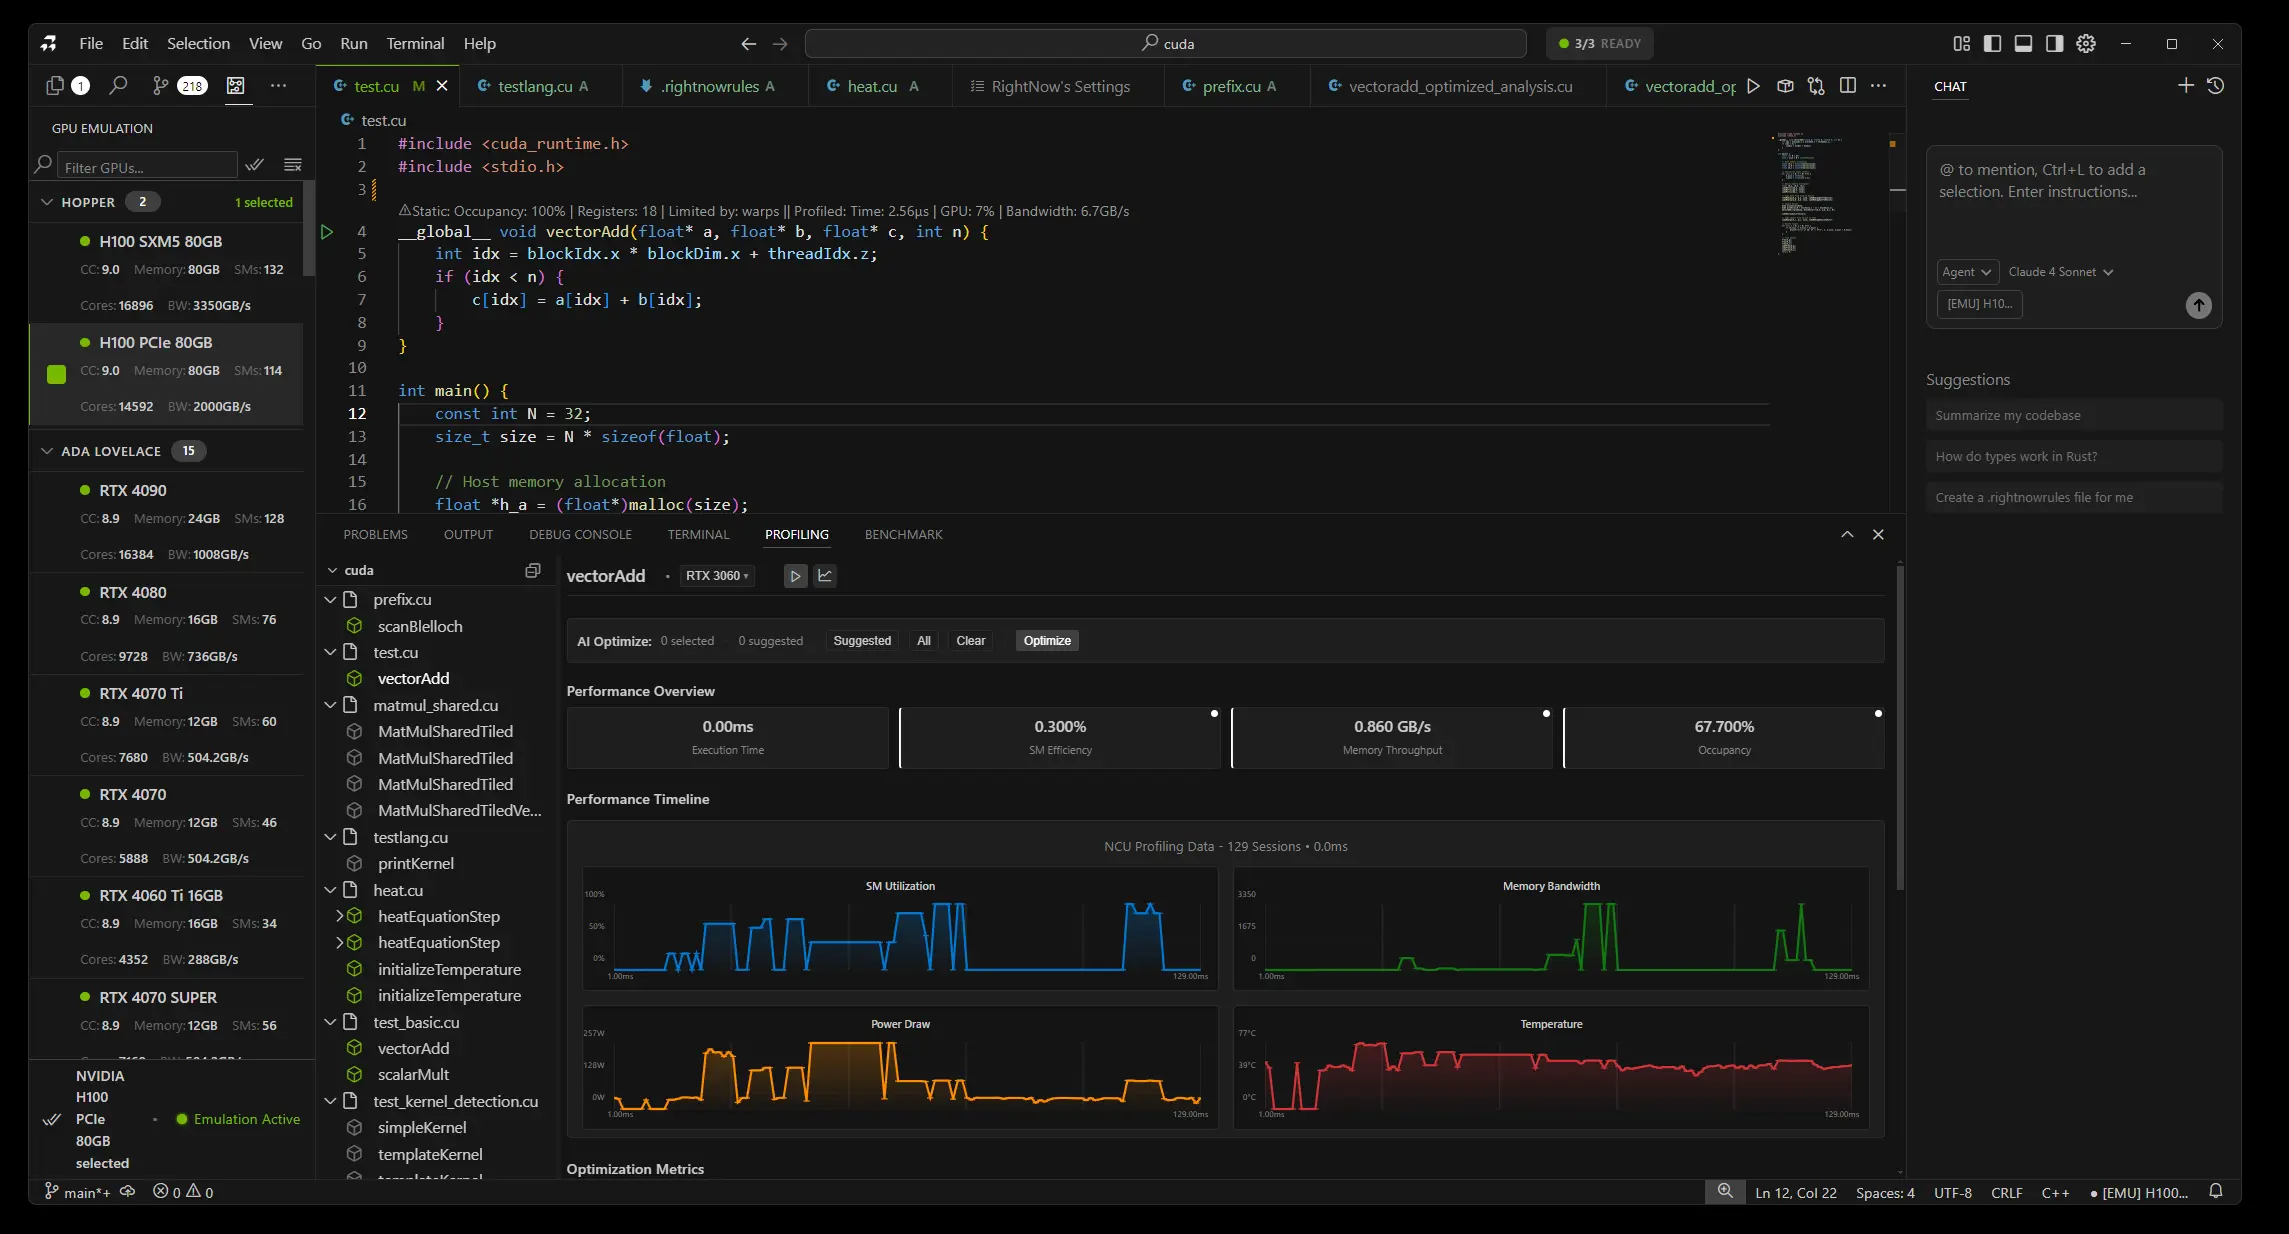Start a new chat with the plus icon
The width and height of the screenshot is (2289, 1234).
2186,86
